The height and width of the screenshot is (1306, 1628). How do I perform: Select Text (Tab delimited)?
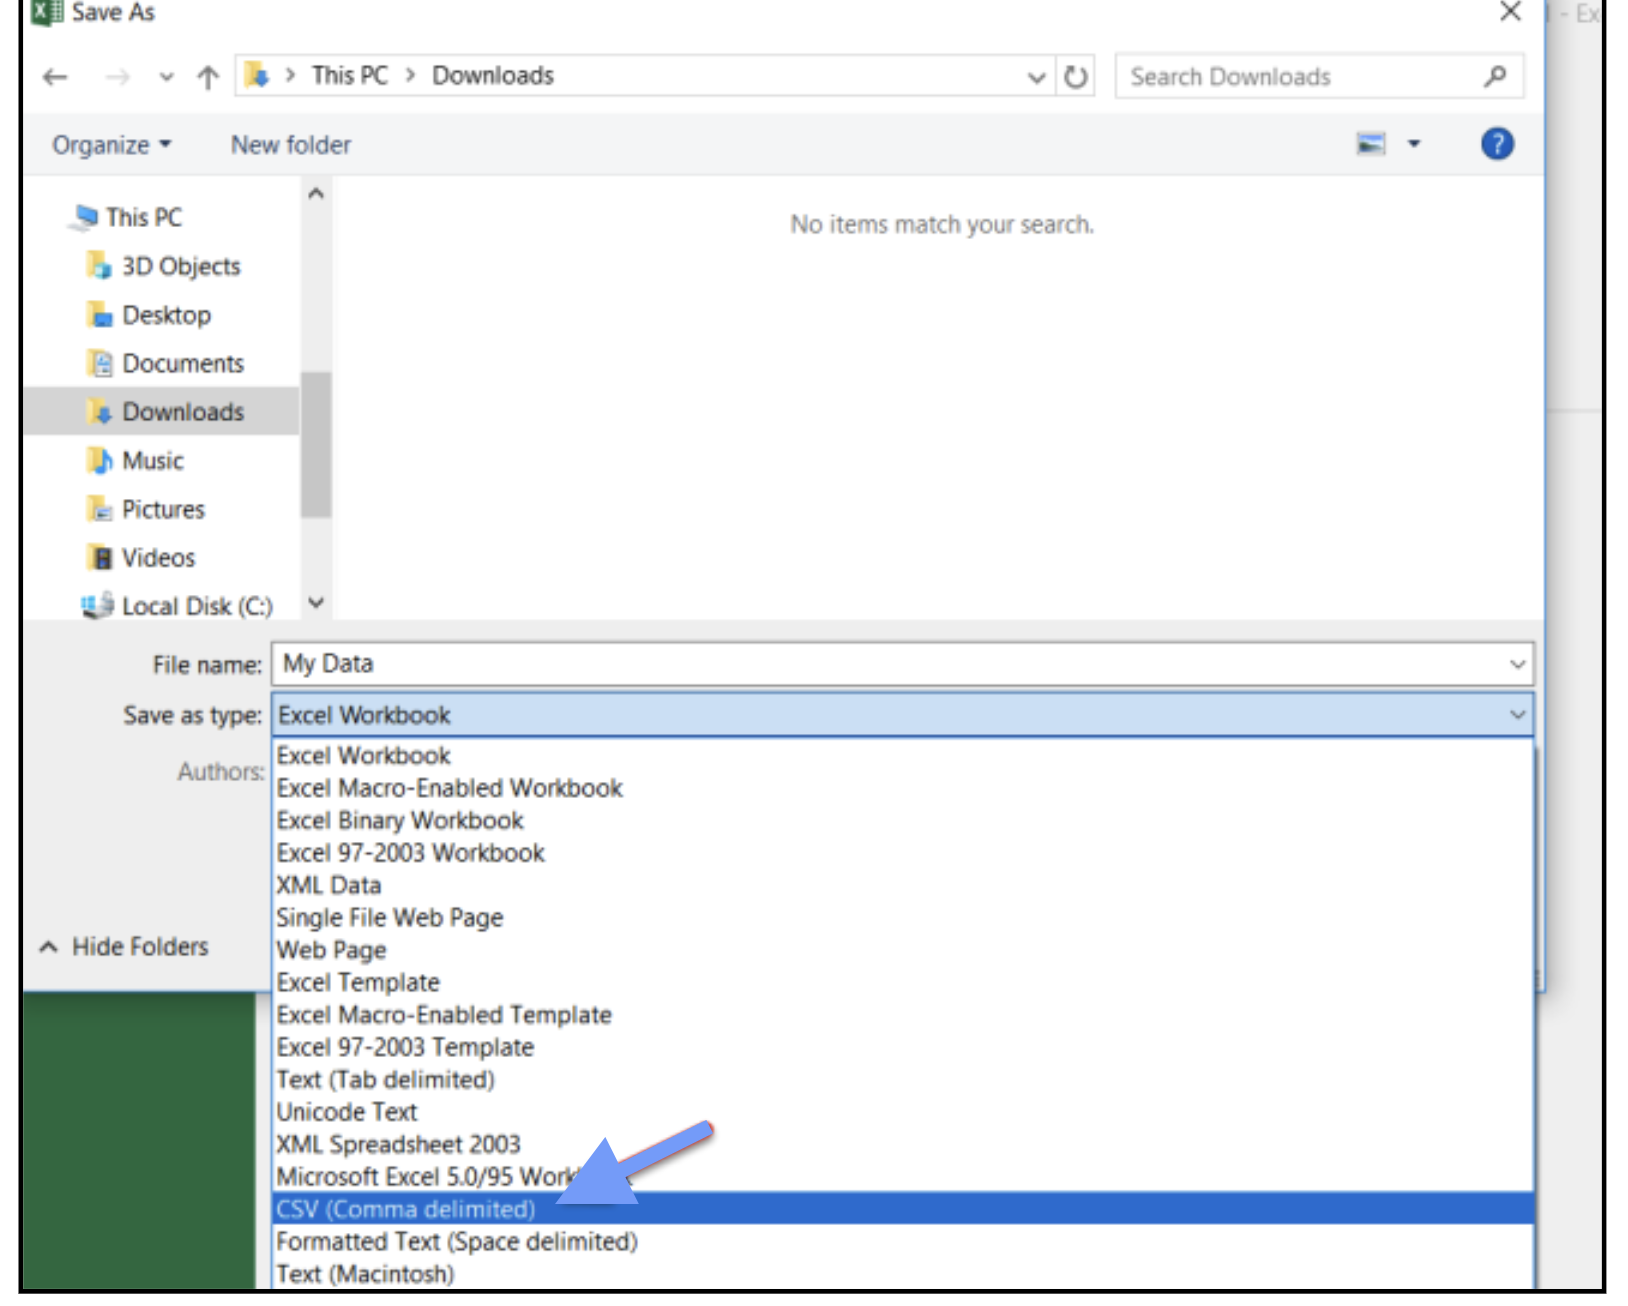(903, 1080)
